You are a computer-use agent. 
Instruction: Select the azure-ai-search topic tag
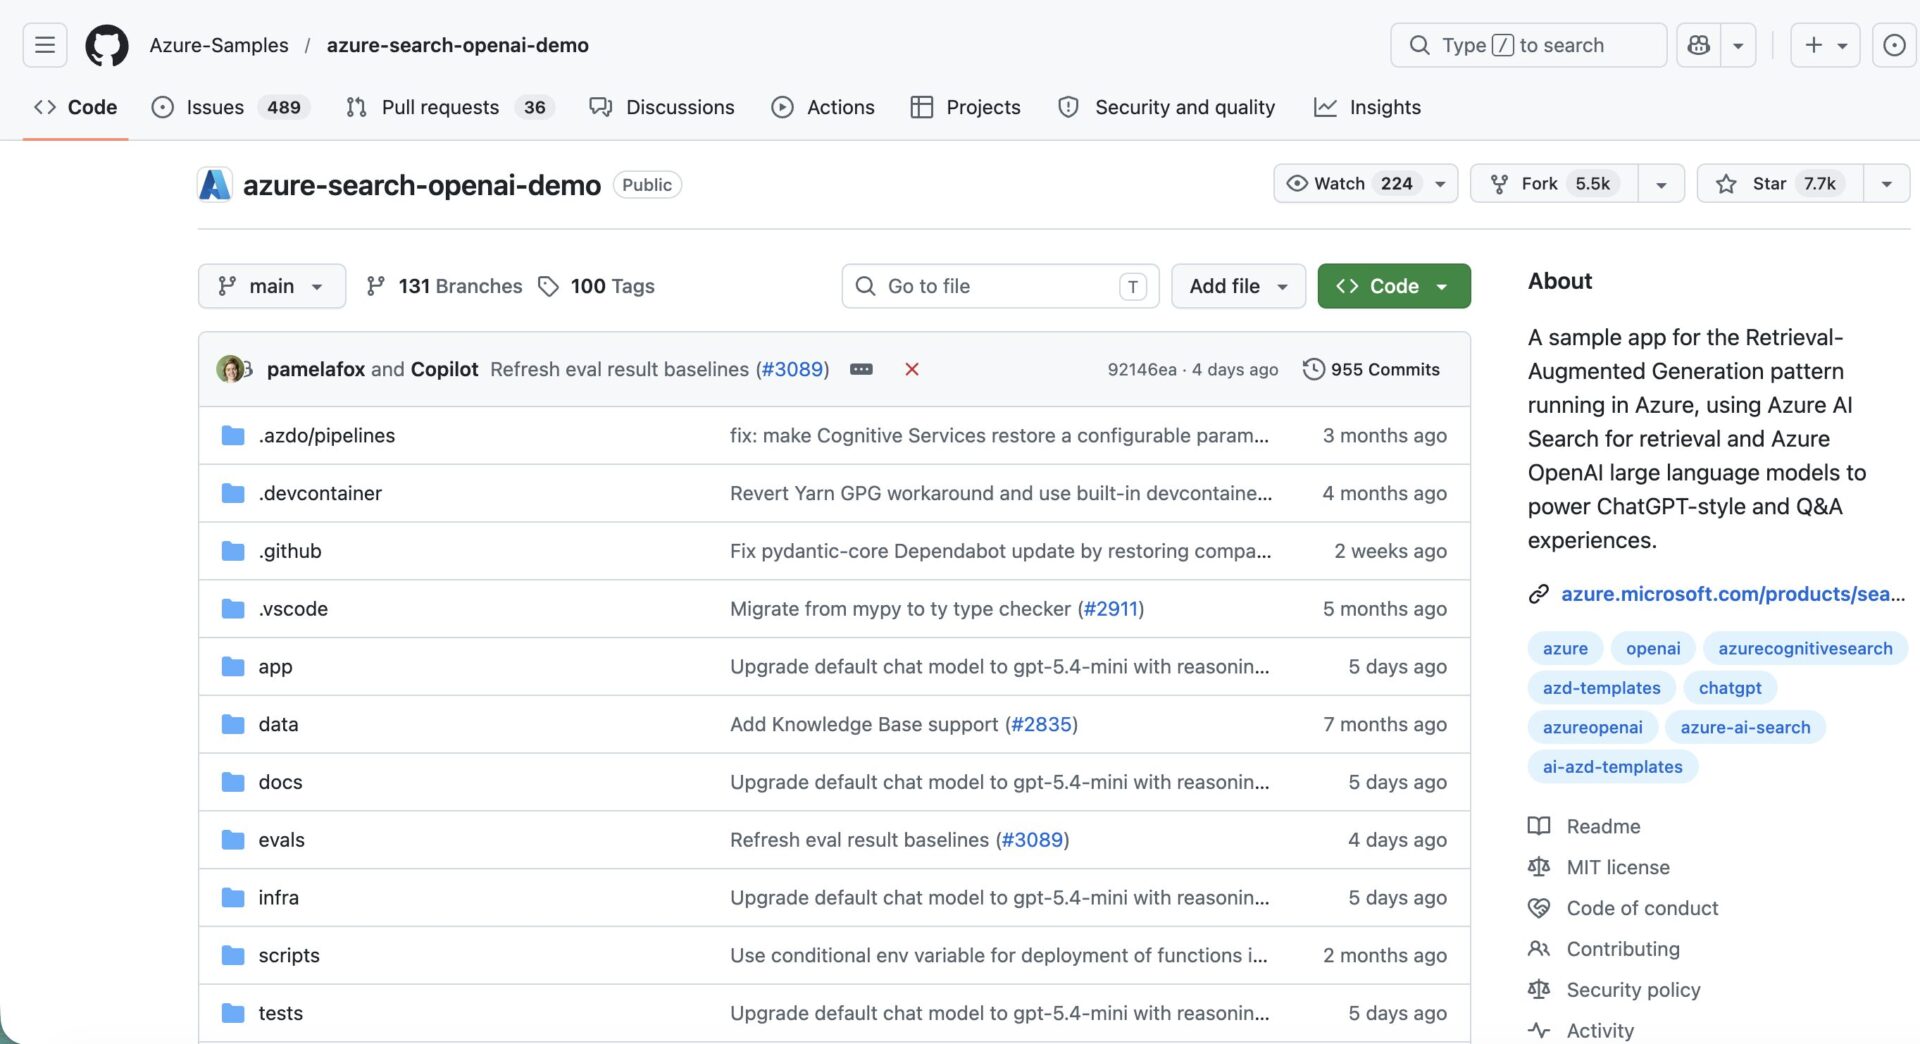pos(1745,727)
